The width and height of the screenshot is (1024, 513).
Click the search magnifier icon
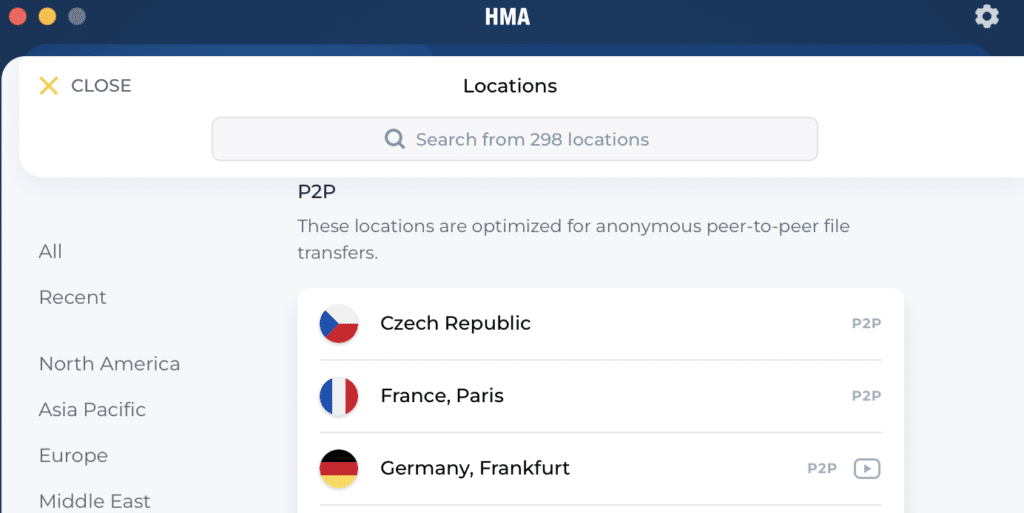point(395,139)
